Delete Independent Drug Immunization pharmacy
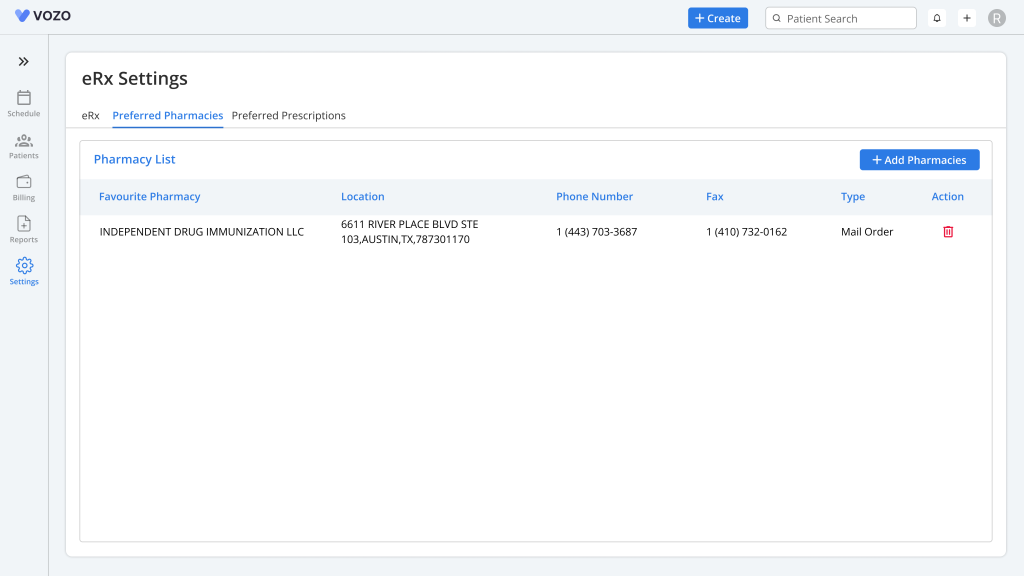The height and width of the screenshot is (576, 1024). pos(948,232)
